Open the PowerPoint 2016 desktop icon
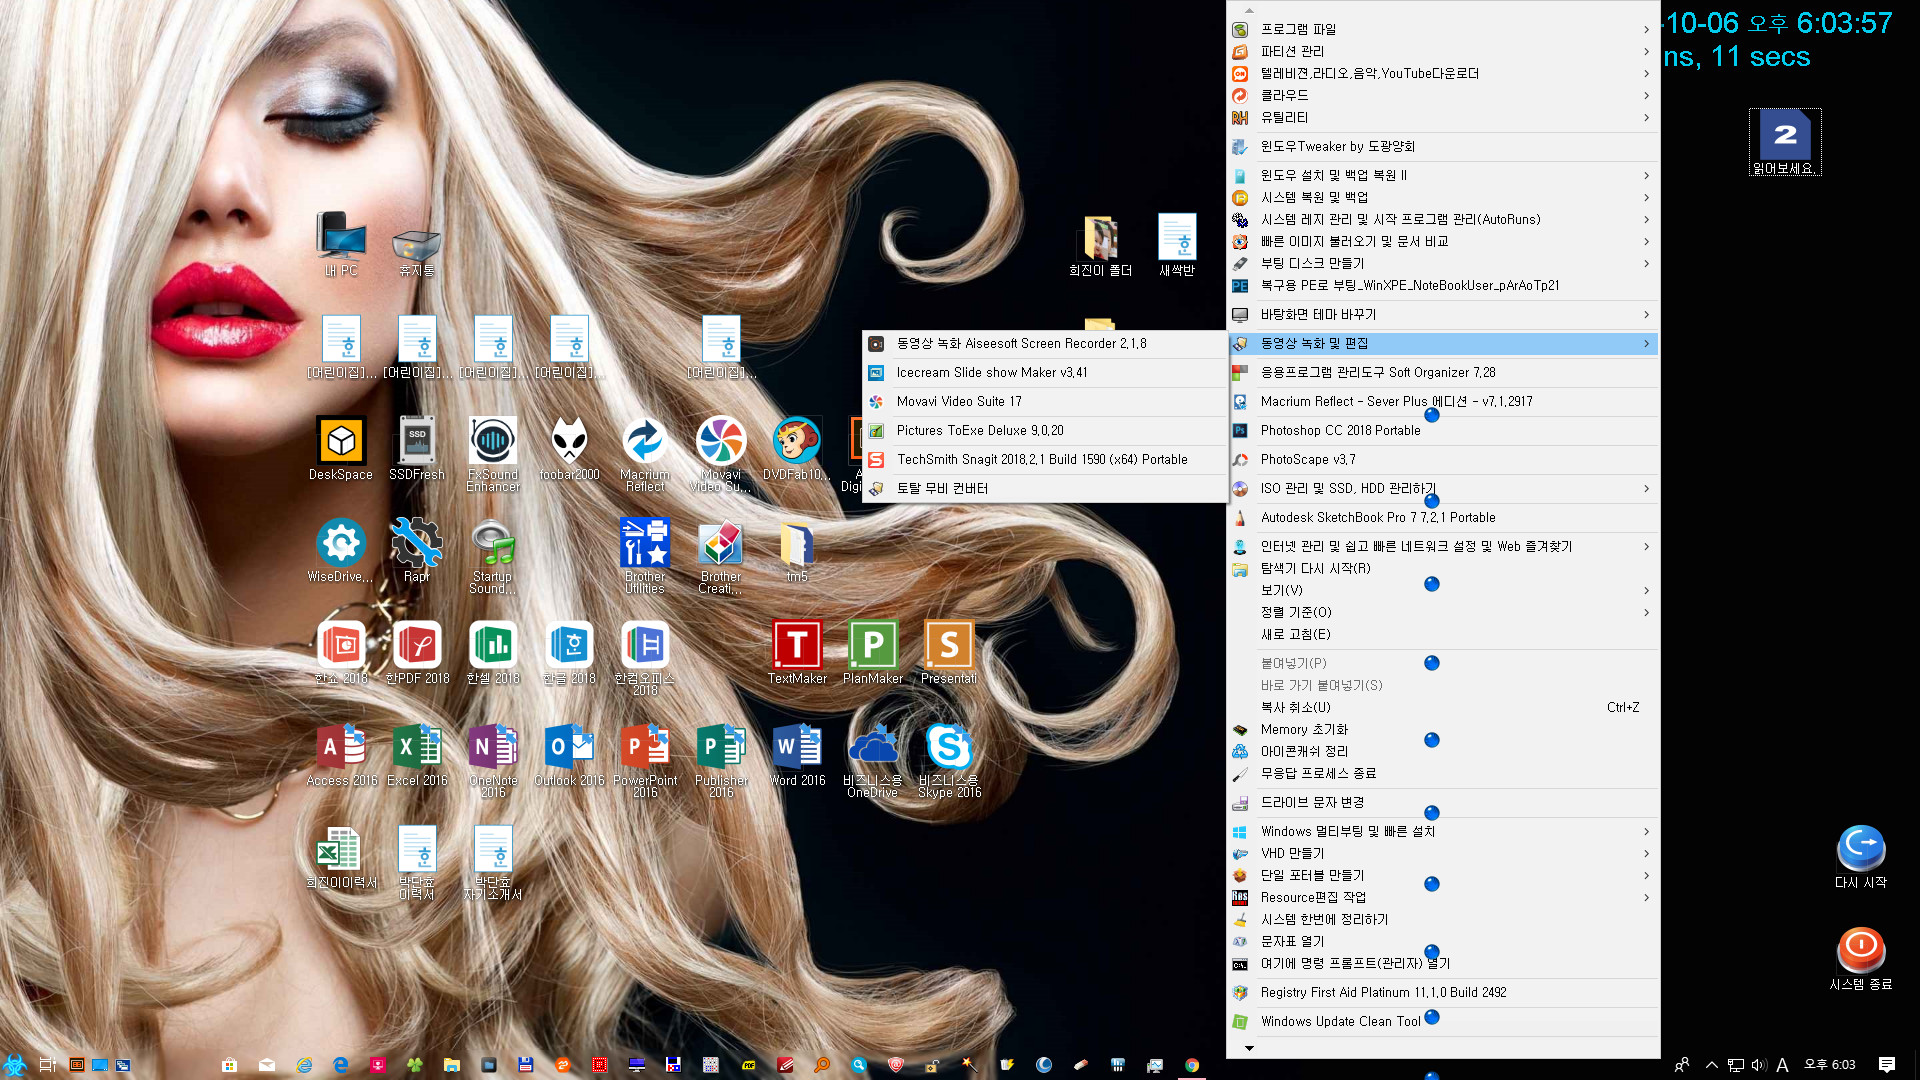 [x=645, y=760]
